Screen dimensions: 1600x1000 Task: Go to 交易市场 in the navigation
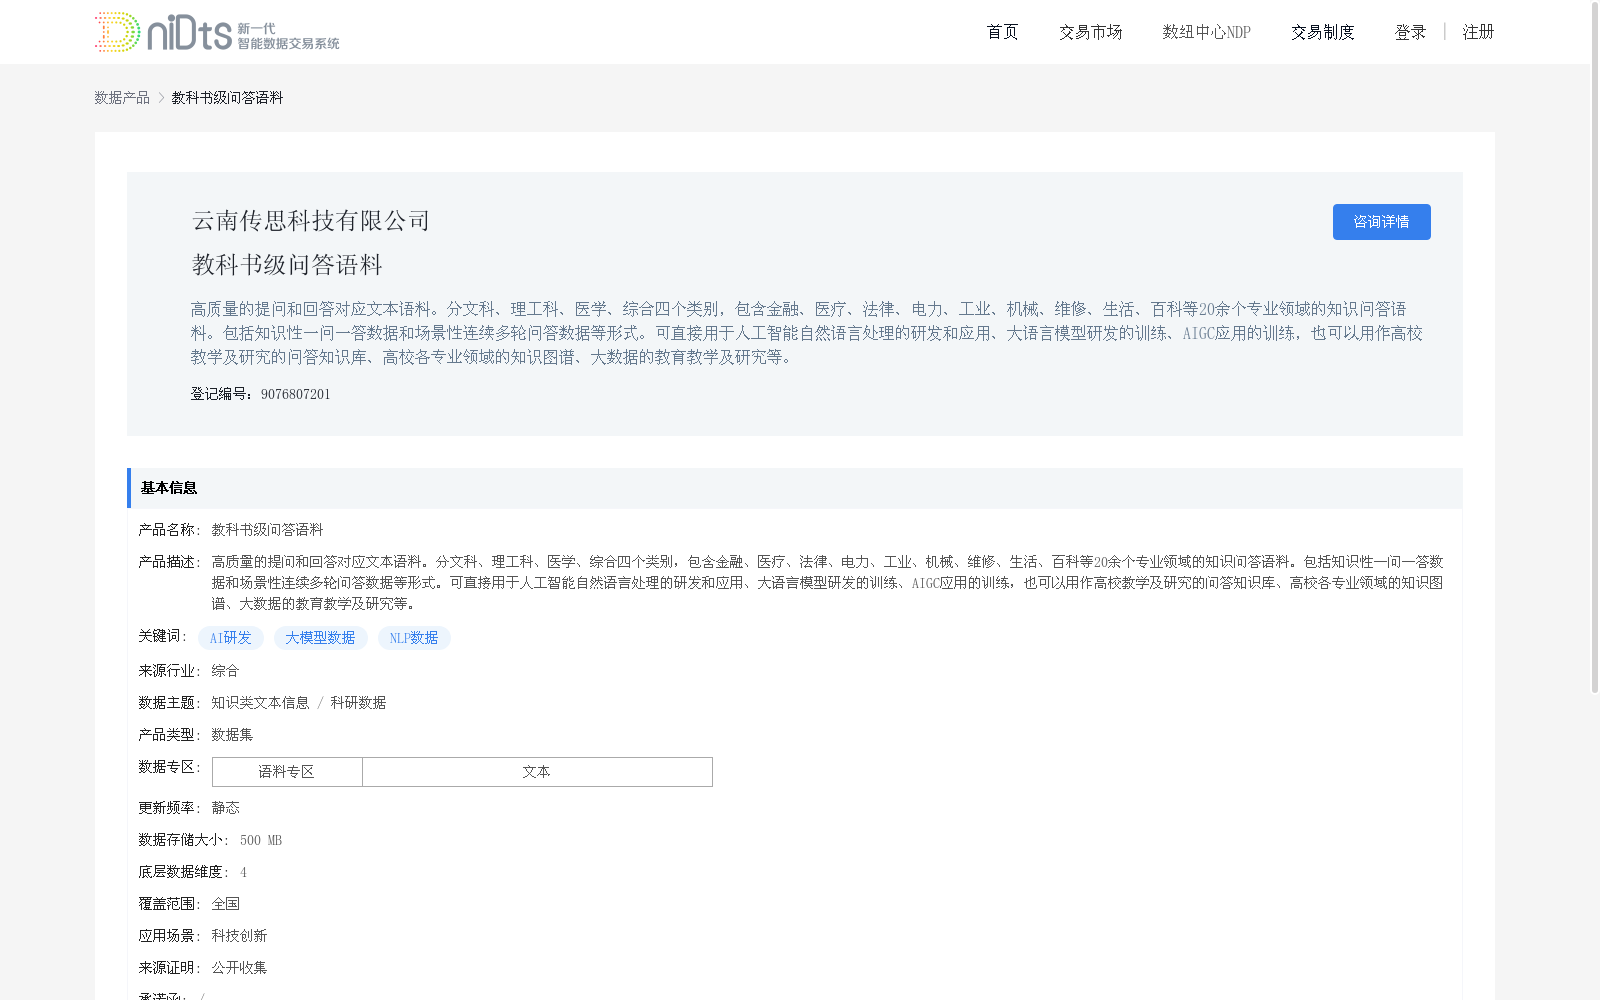coord(1090,32)
